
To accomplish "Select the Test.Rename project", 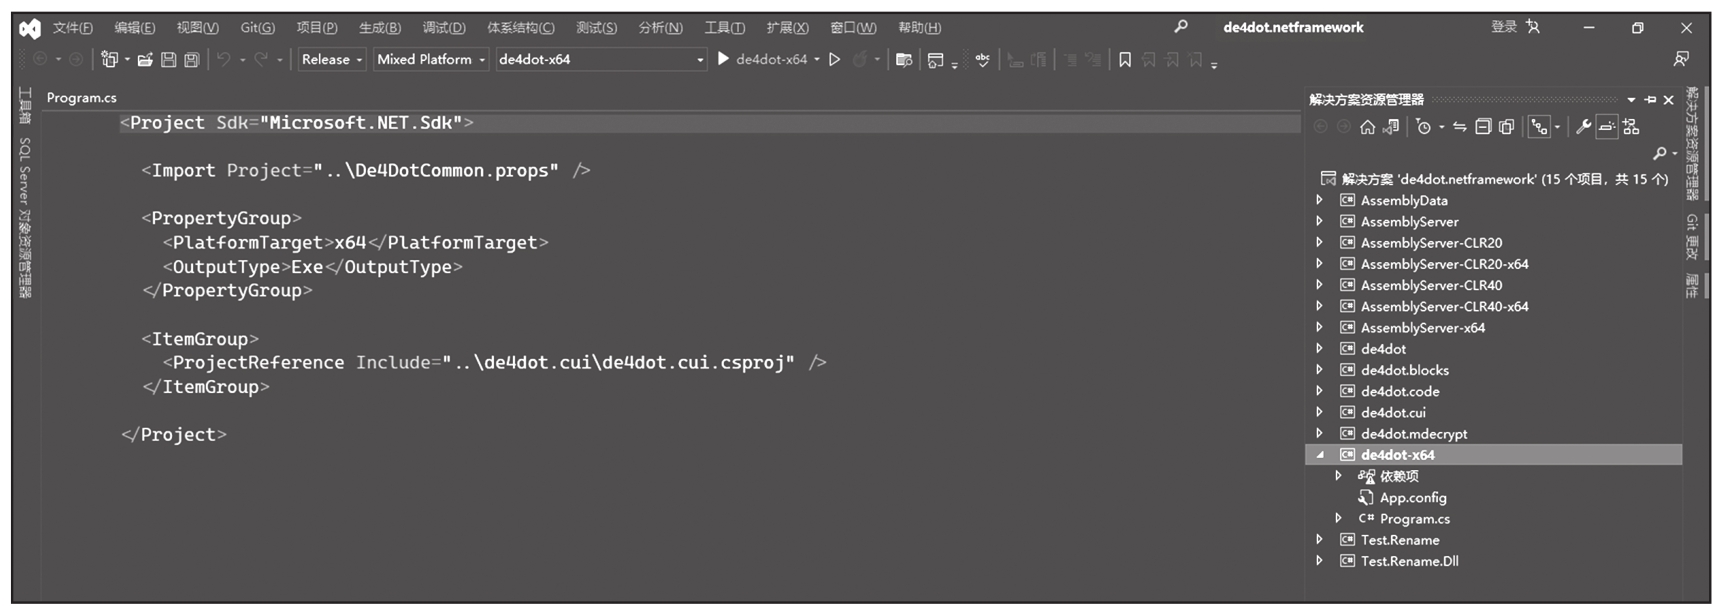I will click(x=1400, y=540).
